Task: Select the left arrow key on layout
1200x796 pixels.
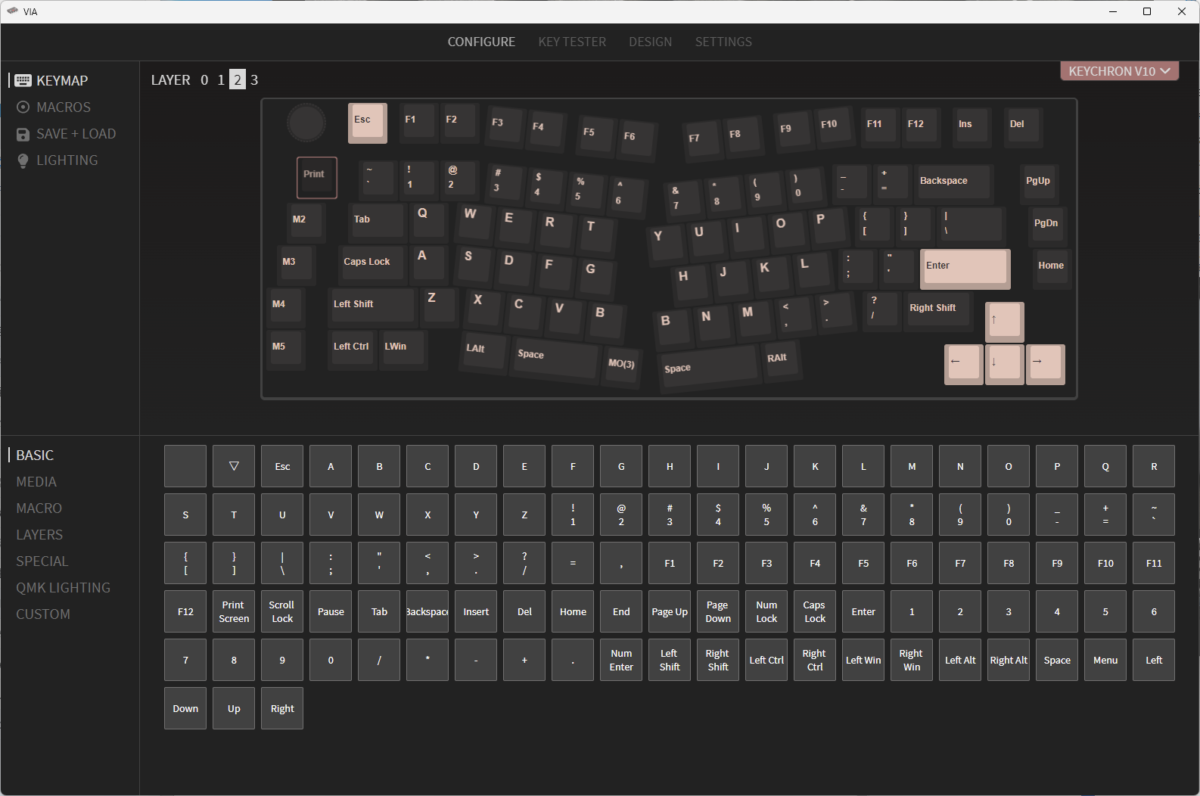Action: pos(964,364)
